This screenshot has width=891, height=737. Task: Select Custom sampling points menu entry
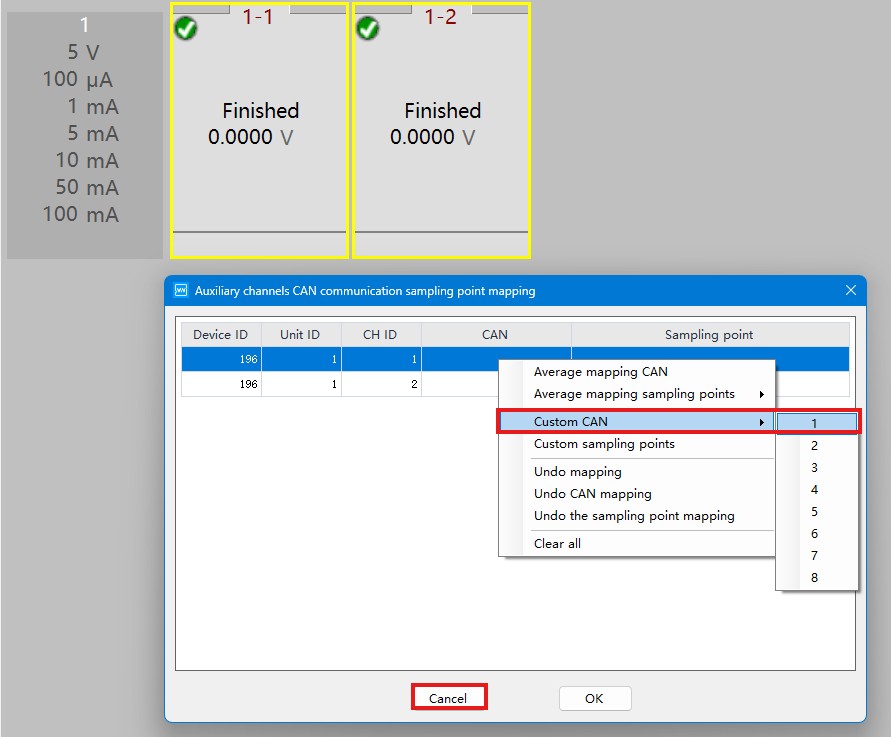coord(604,444)
